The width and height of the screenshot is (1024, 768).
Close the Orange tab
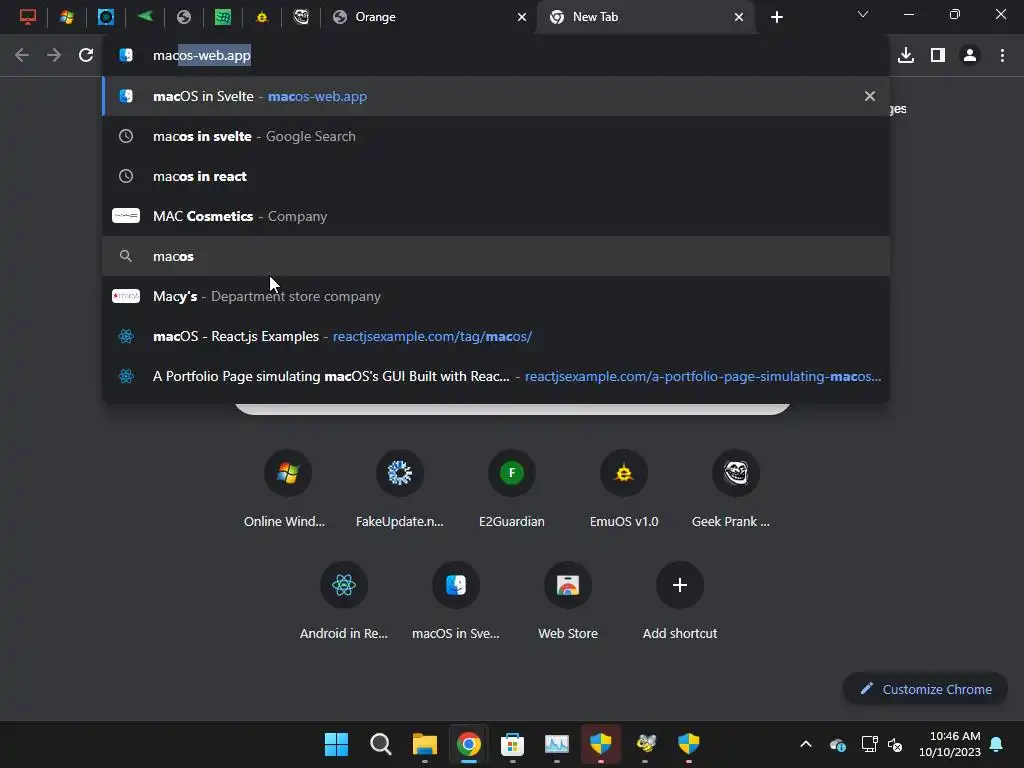tap(522, 17)
